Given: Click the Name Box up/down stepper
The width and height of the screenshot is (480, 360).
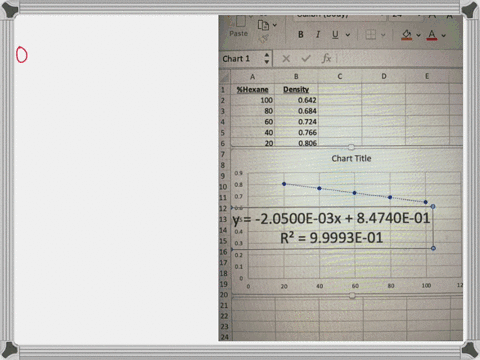Looking at the screenshot, I should click(267, 58).
